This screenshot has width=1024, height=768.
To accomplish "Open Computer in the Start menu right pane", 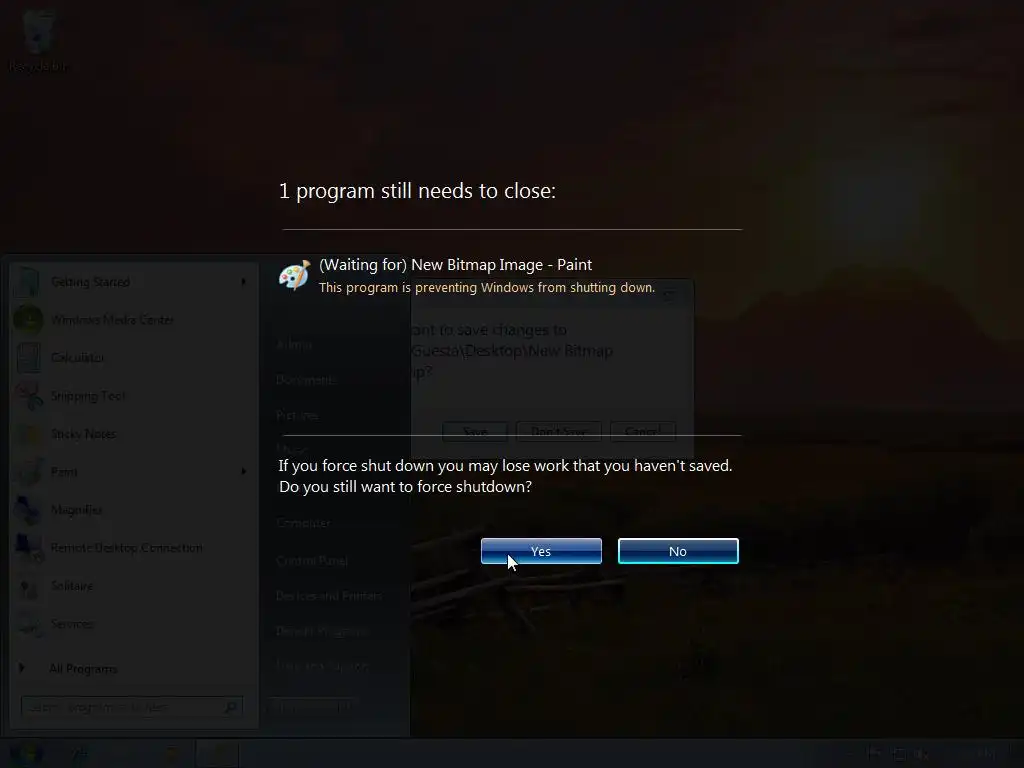I will [x=304, y=522].
